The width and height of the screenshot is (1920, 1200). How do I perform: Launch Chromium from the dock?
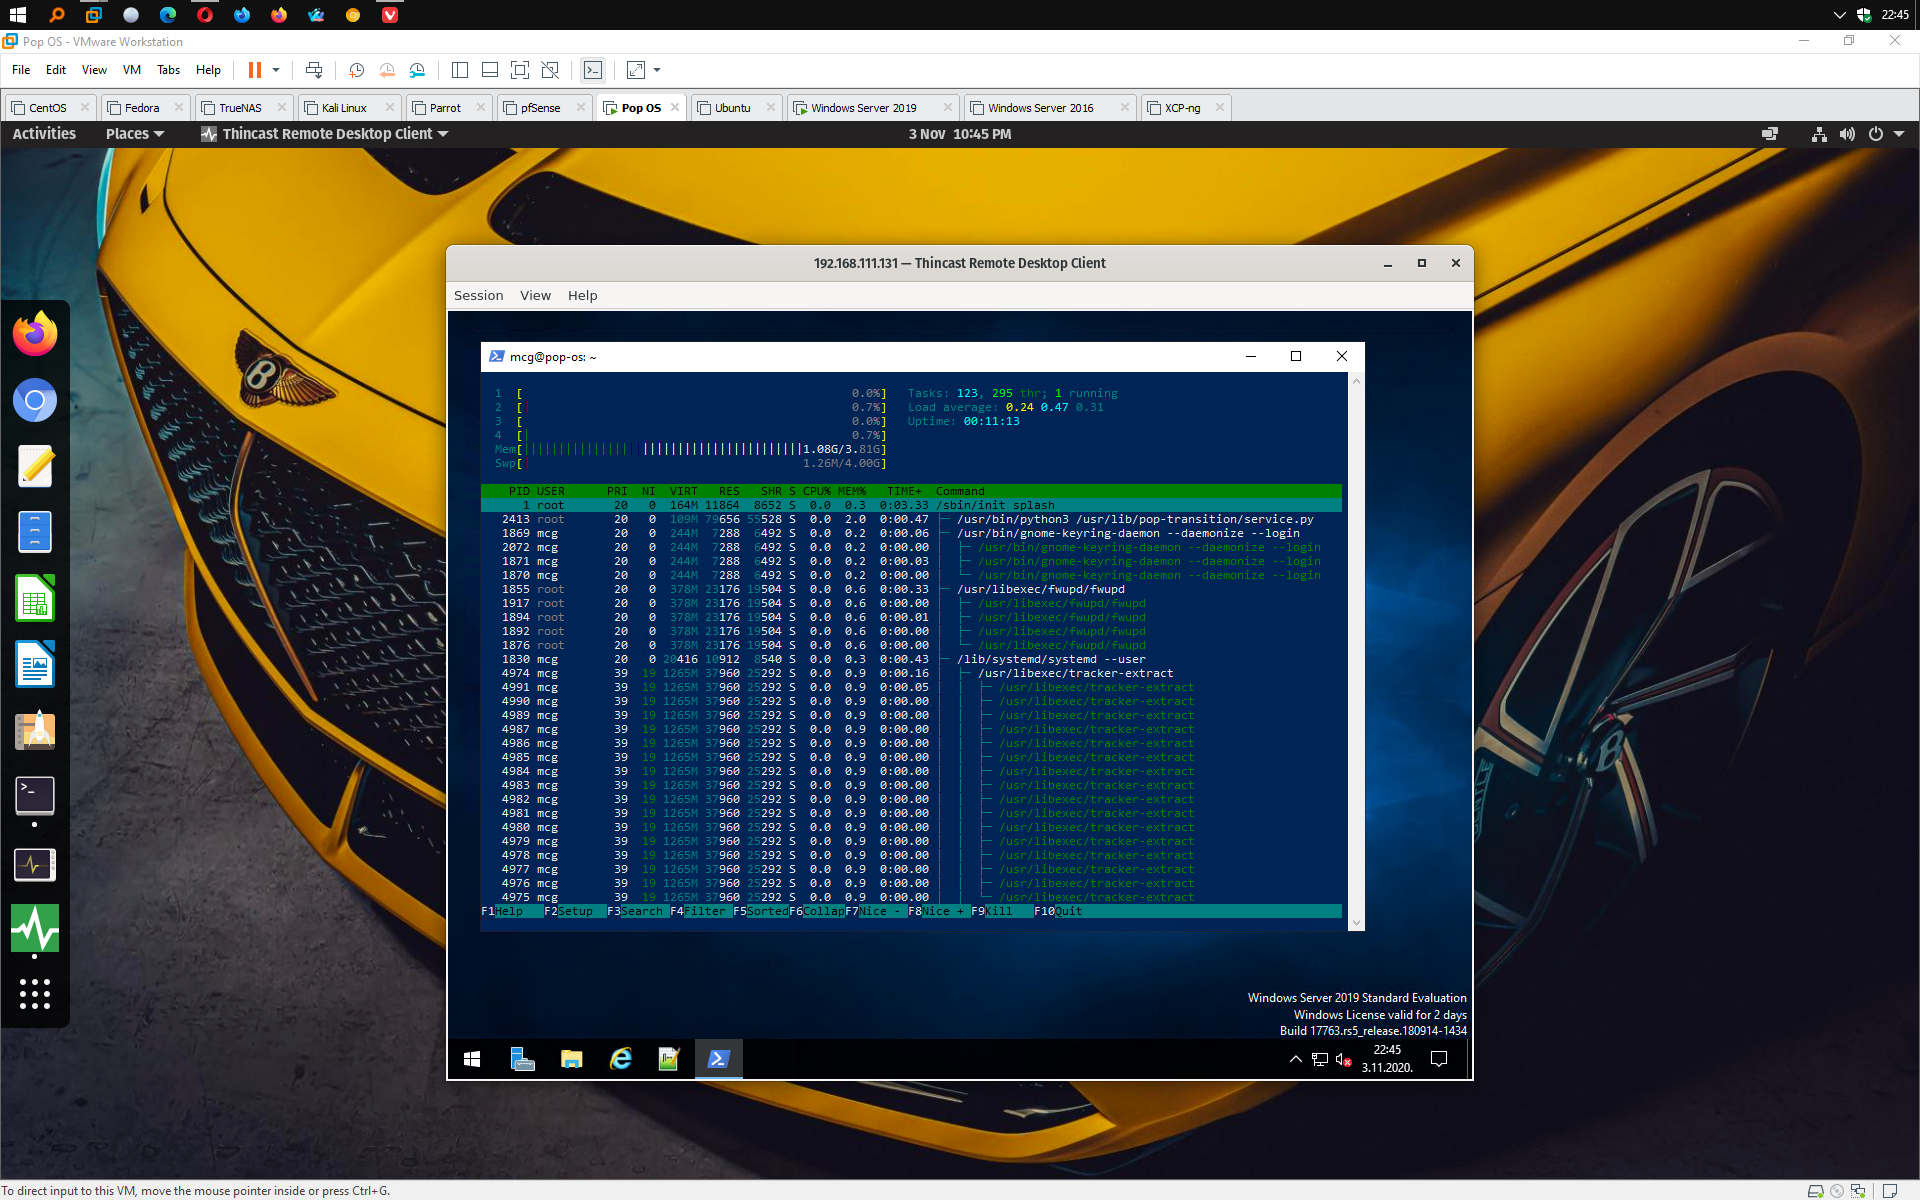pos(35,400)
